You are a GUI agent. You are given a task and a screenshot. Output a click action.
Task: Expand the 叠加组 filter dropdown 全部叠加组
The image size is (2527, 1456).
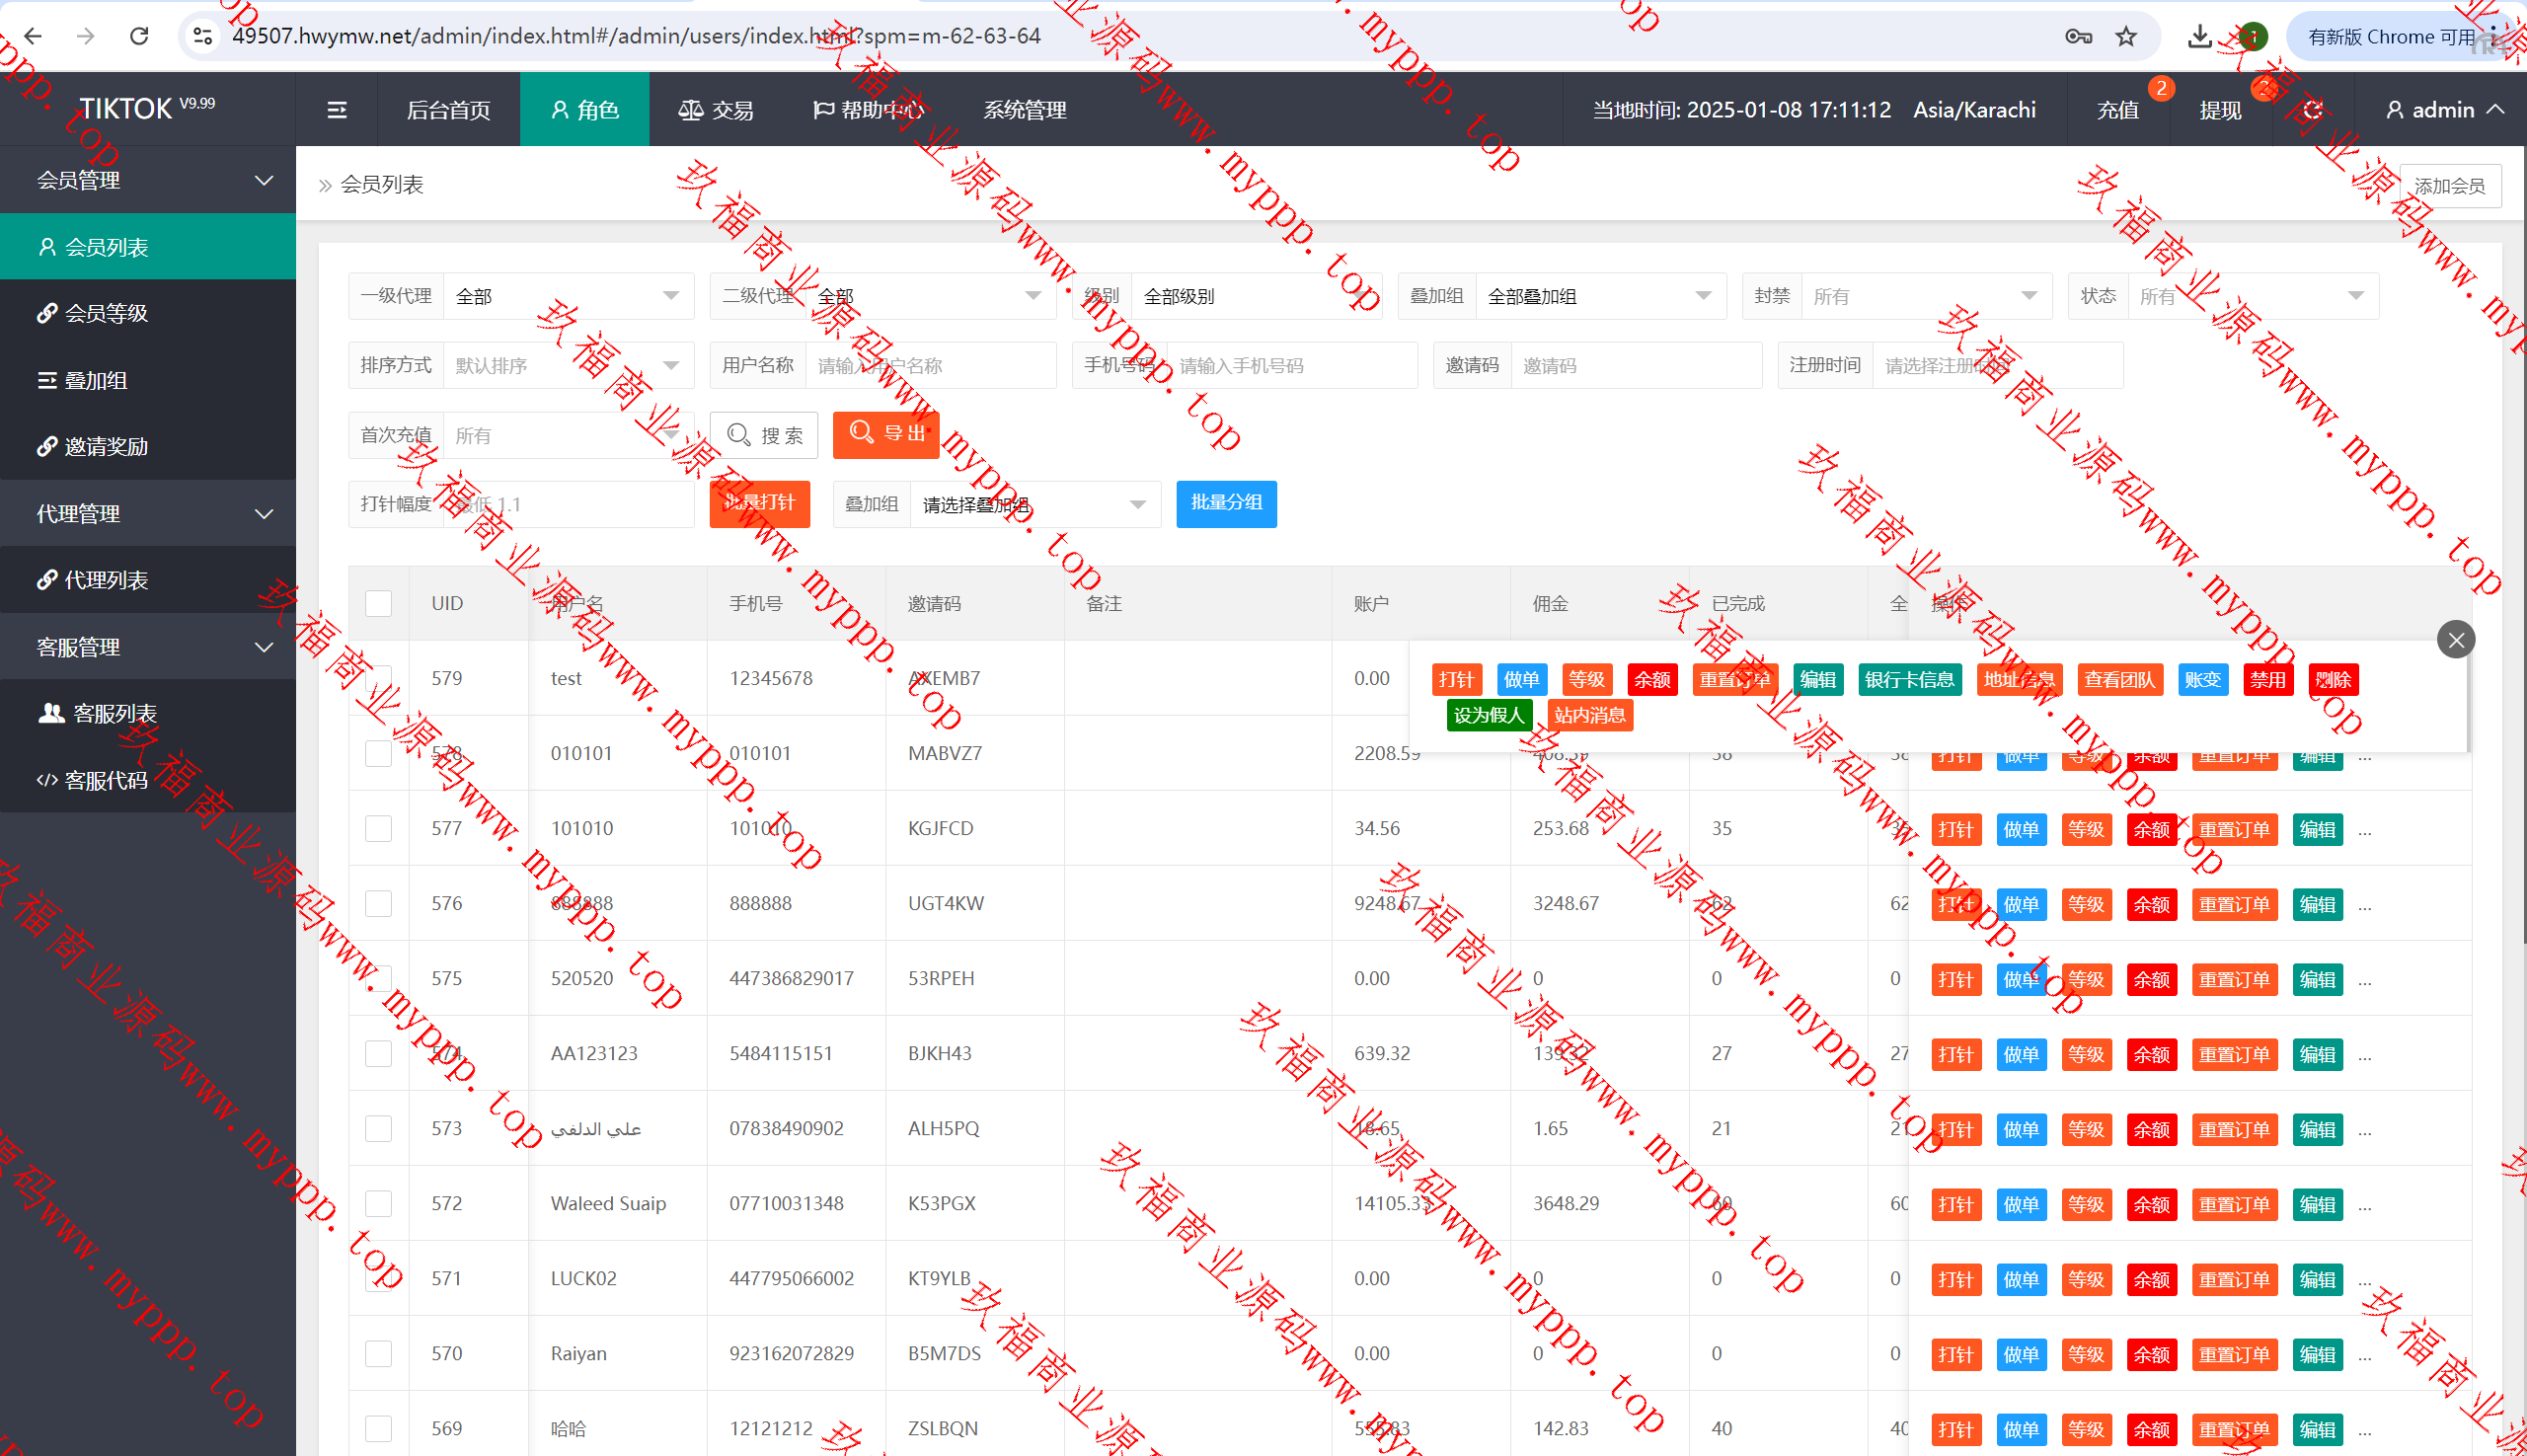click(1598, 296)
